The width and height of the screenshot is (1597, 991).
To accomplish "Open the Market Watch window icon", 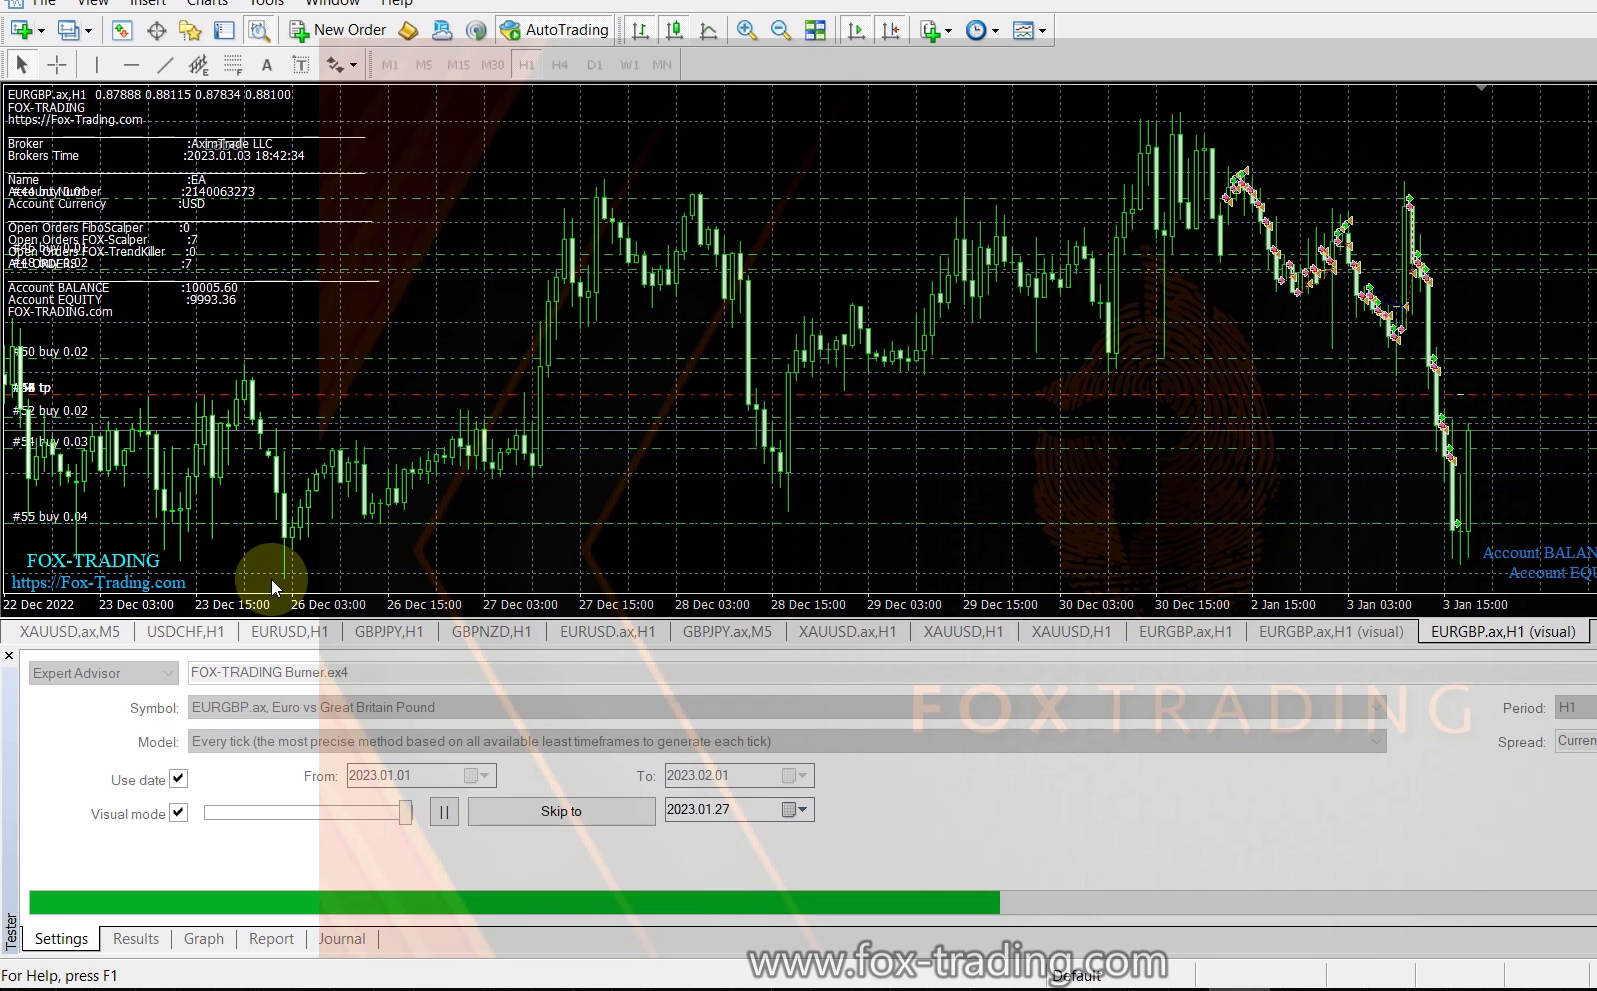I will pos(122,30).
